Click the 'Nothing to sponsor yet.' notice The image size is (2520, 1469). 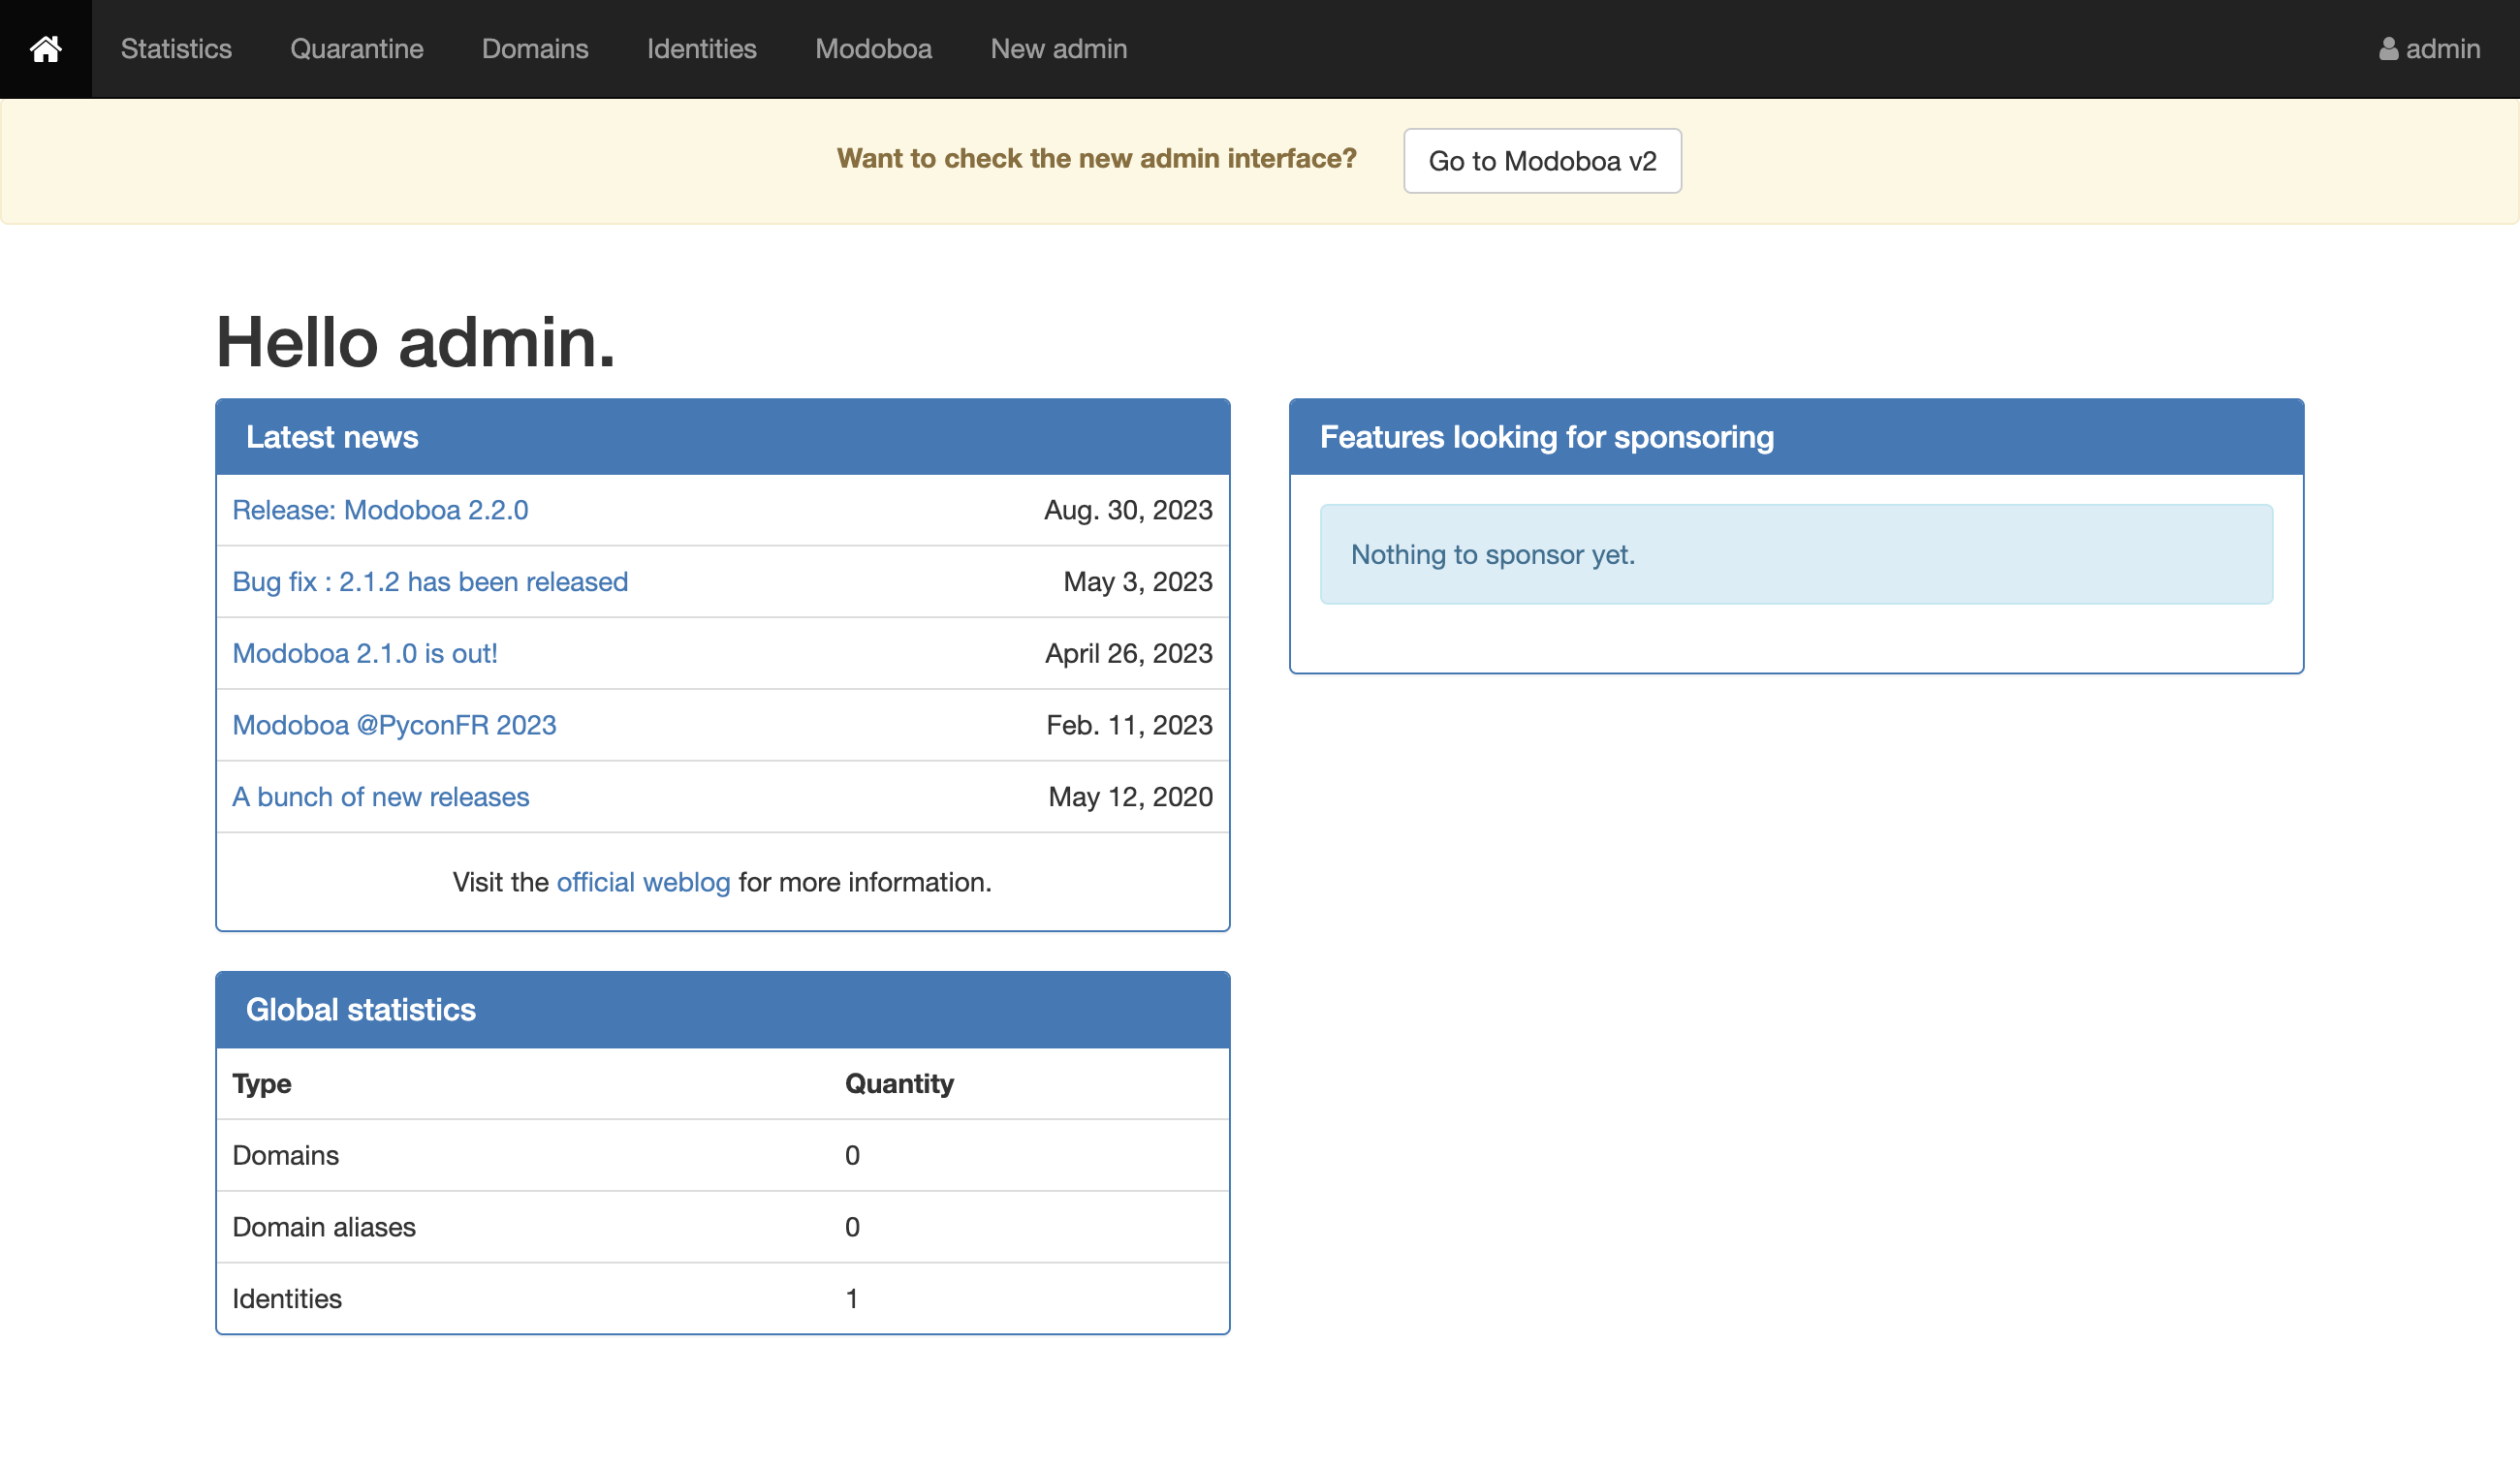click(x=1796, y=554)
